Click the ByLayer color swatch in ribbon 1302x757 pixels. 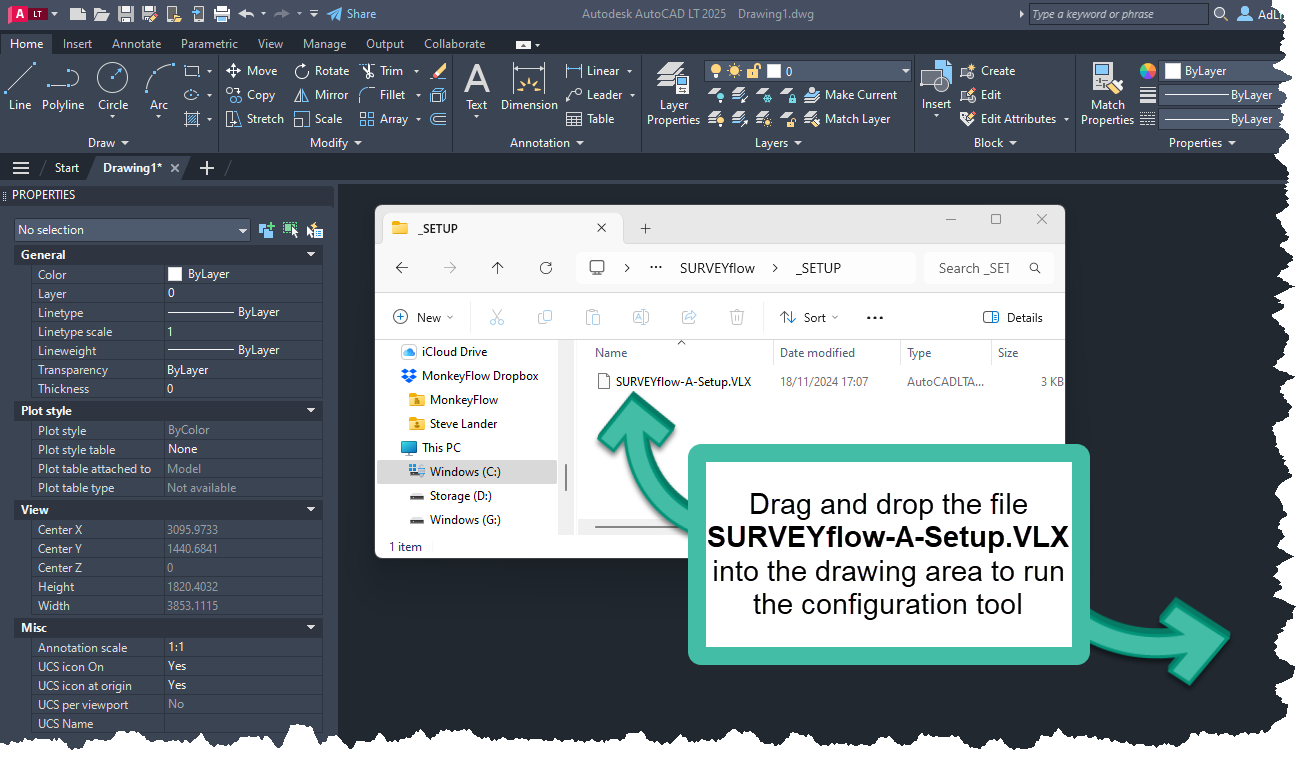pos(1174,71)
